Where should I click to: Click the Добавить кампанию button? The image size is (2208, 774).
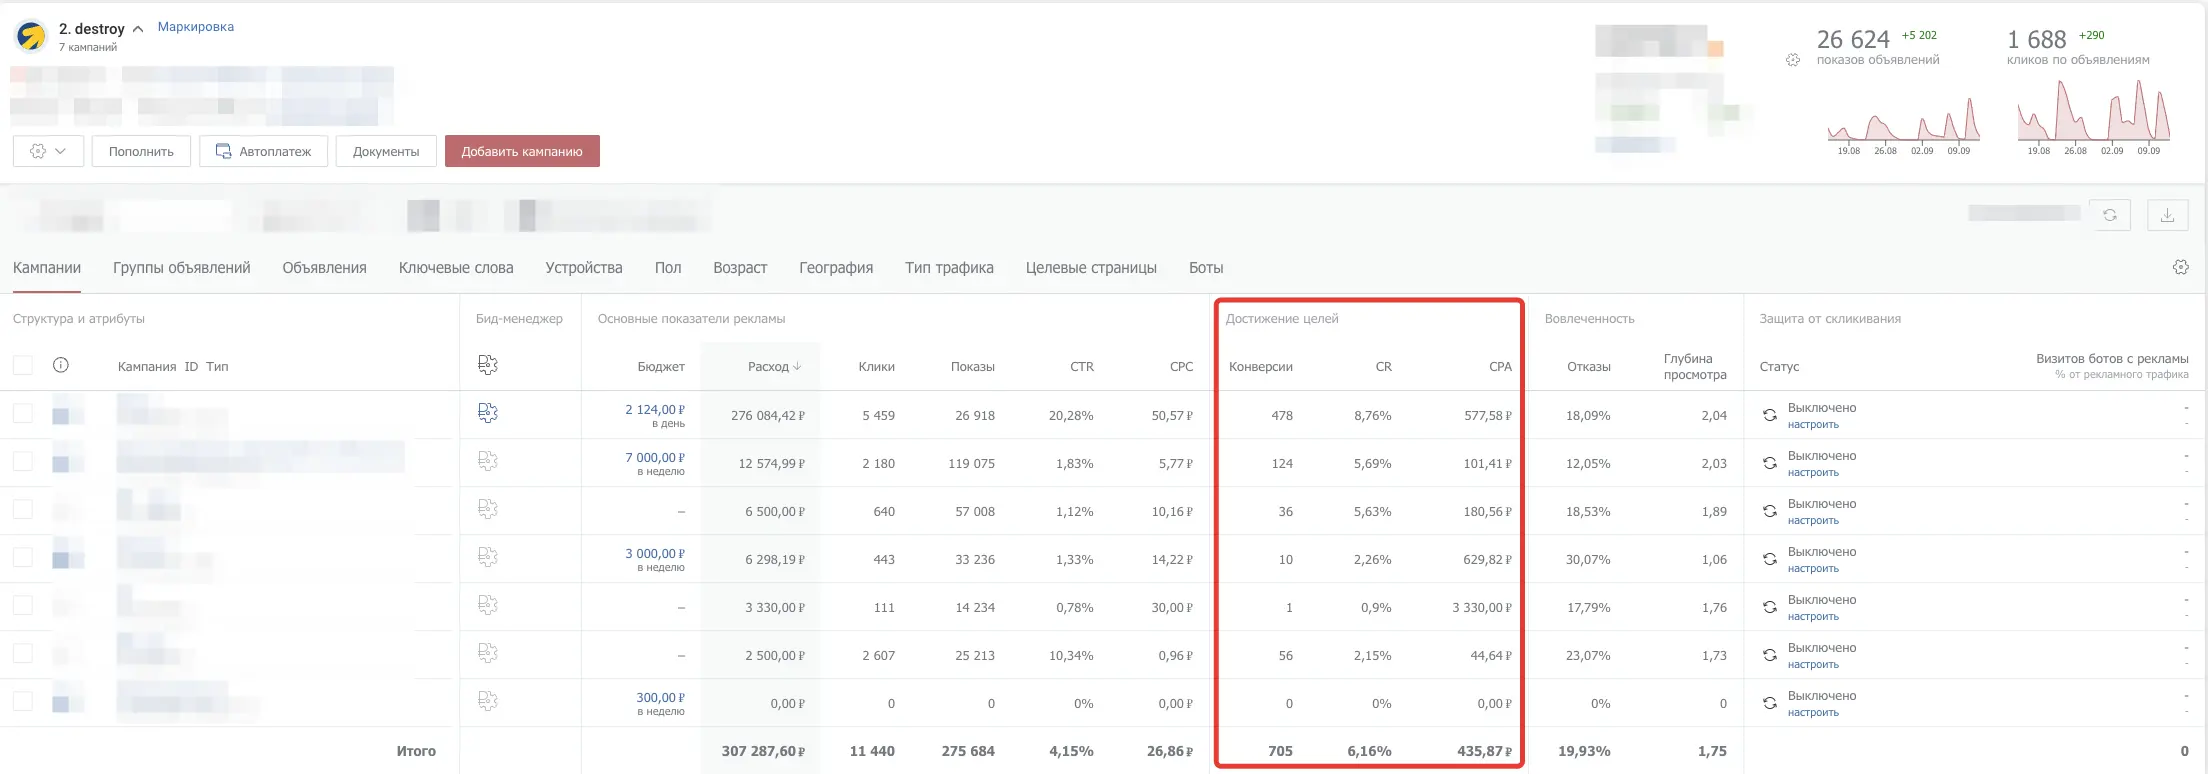click(522, 151)
